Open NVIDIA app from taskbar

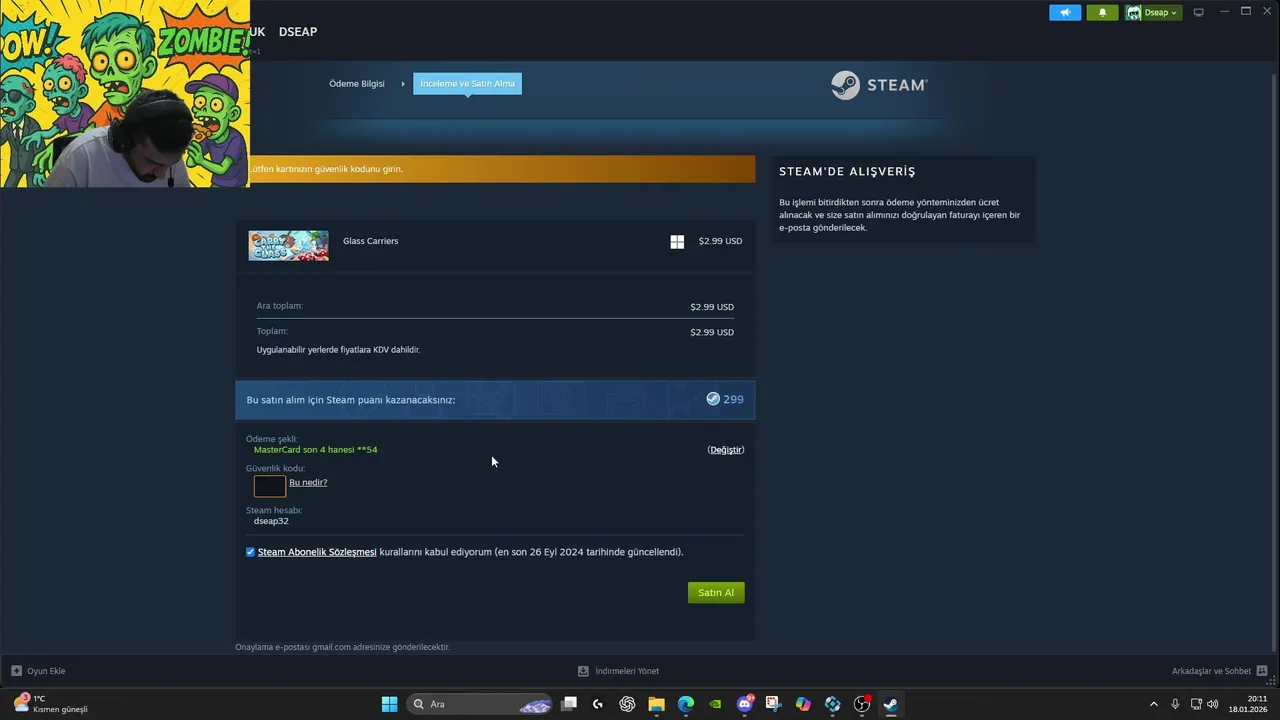coord(715,704)
